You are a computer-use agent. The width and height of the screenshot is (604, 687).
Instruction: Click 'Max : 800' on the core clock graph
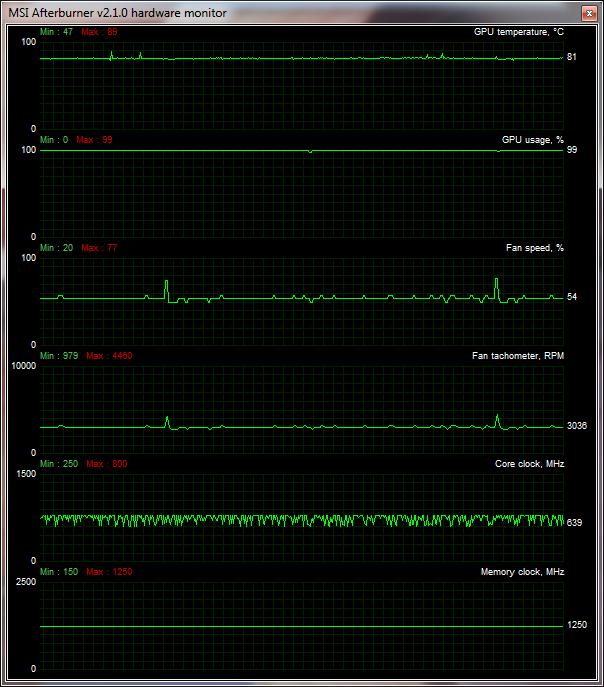(x=107, y=464)
